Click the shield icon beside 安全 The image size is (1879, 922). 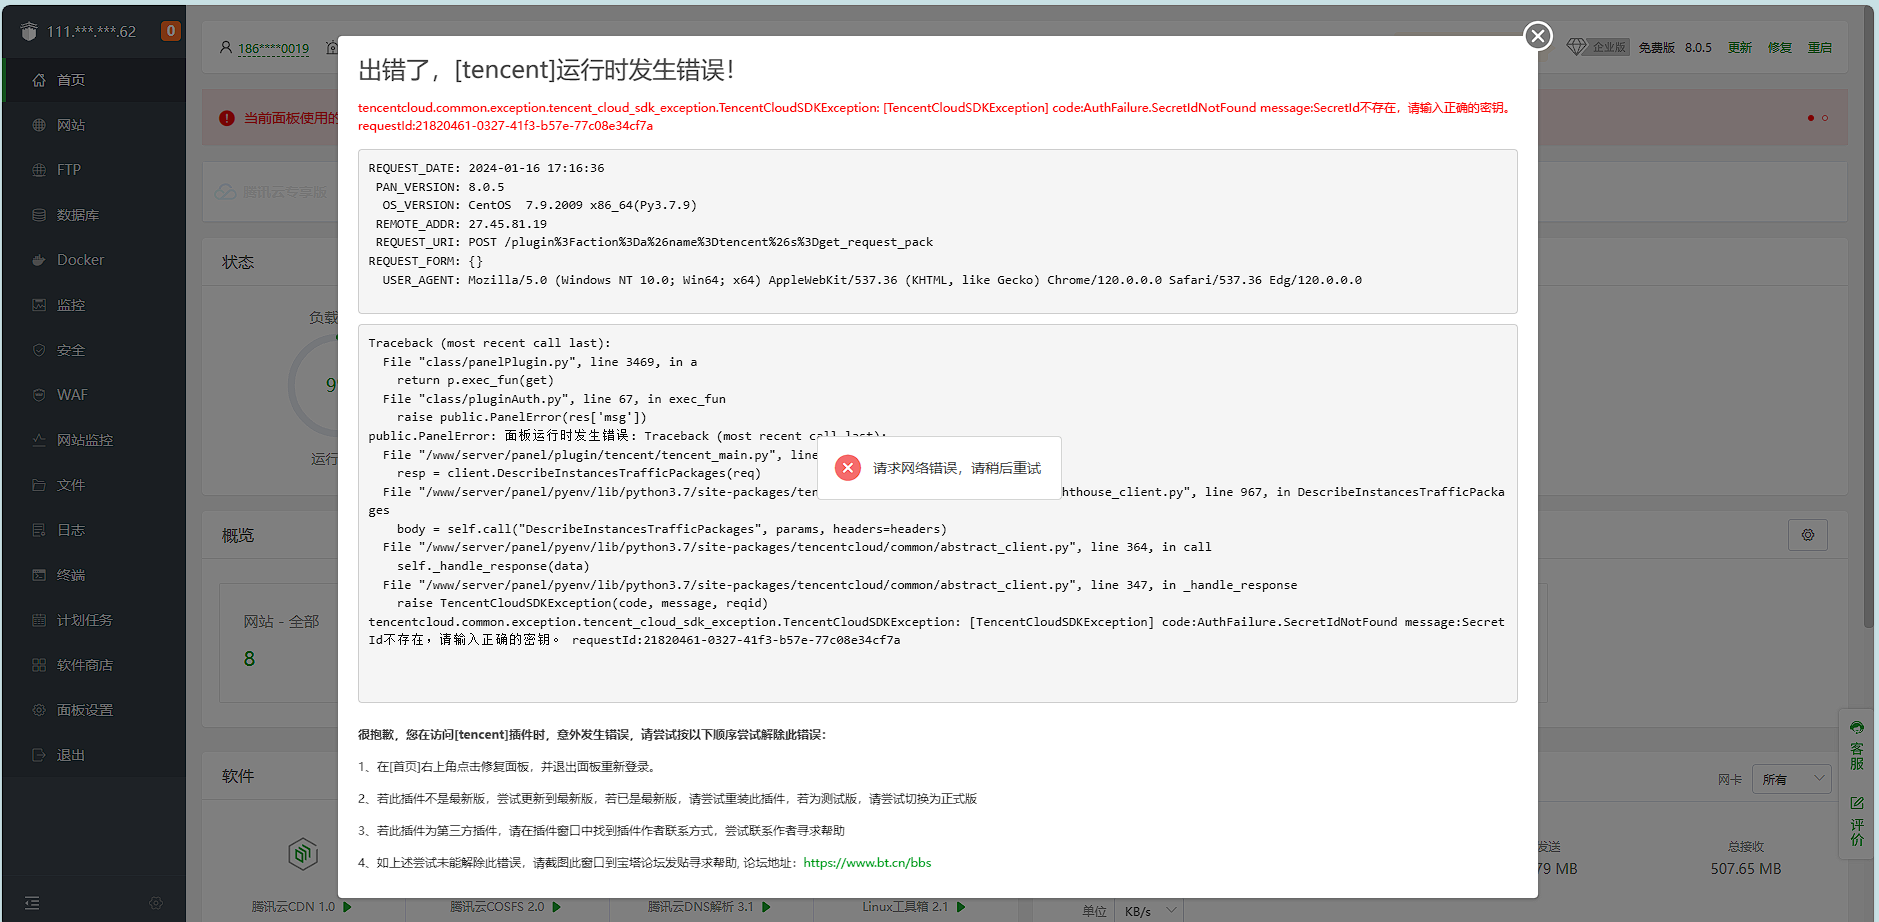(x=39, y=350)
